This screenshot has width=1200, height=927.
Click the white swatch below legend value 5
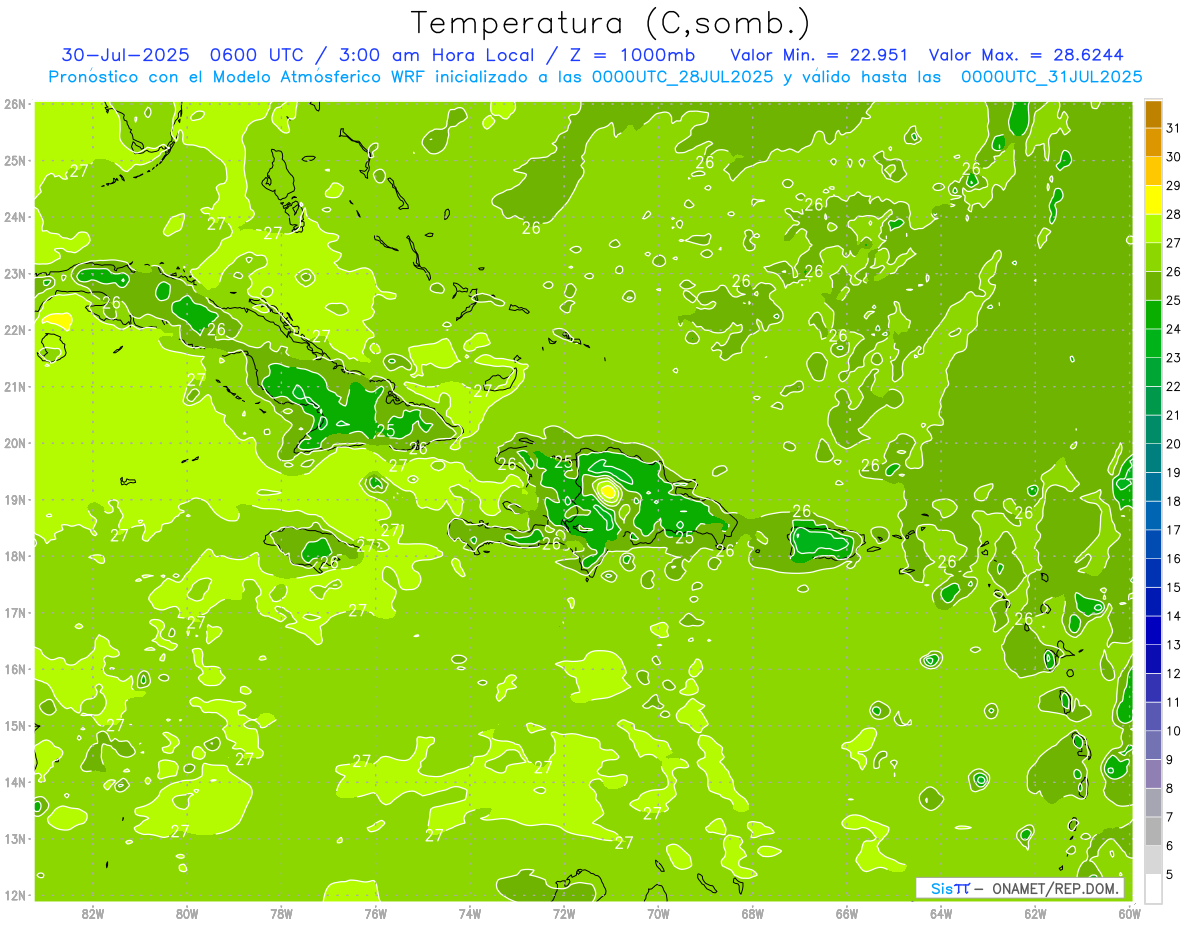point(1153,888)
